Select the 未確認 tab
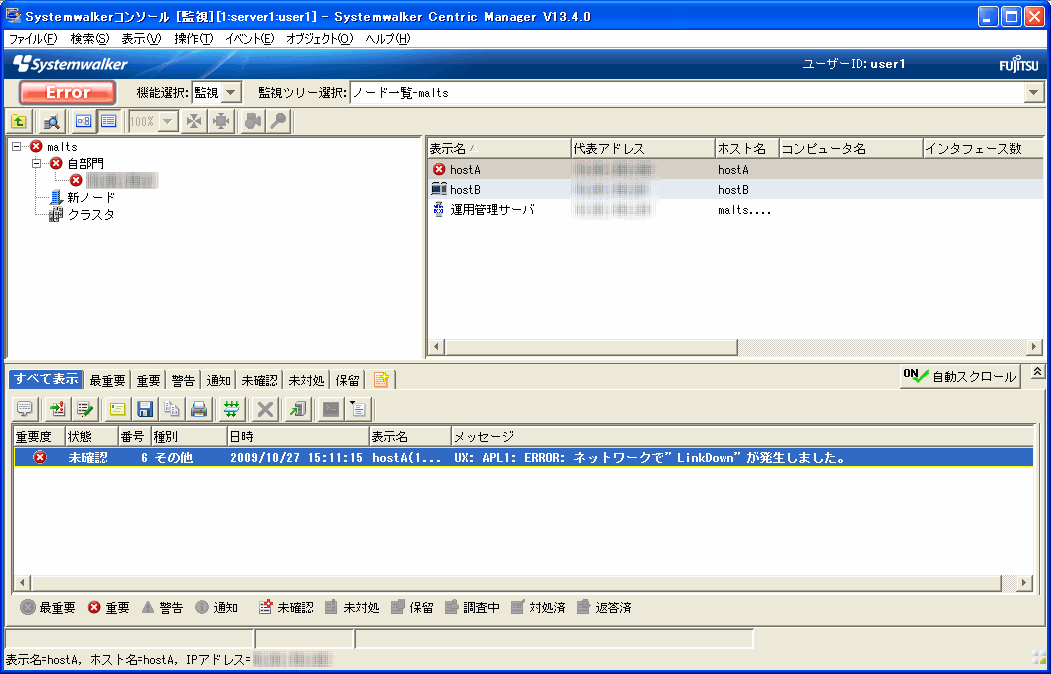Viewport: 1051px width, 674px height. [x=259, y=380]
